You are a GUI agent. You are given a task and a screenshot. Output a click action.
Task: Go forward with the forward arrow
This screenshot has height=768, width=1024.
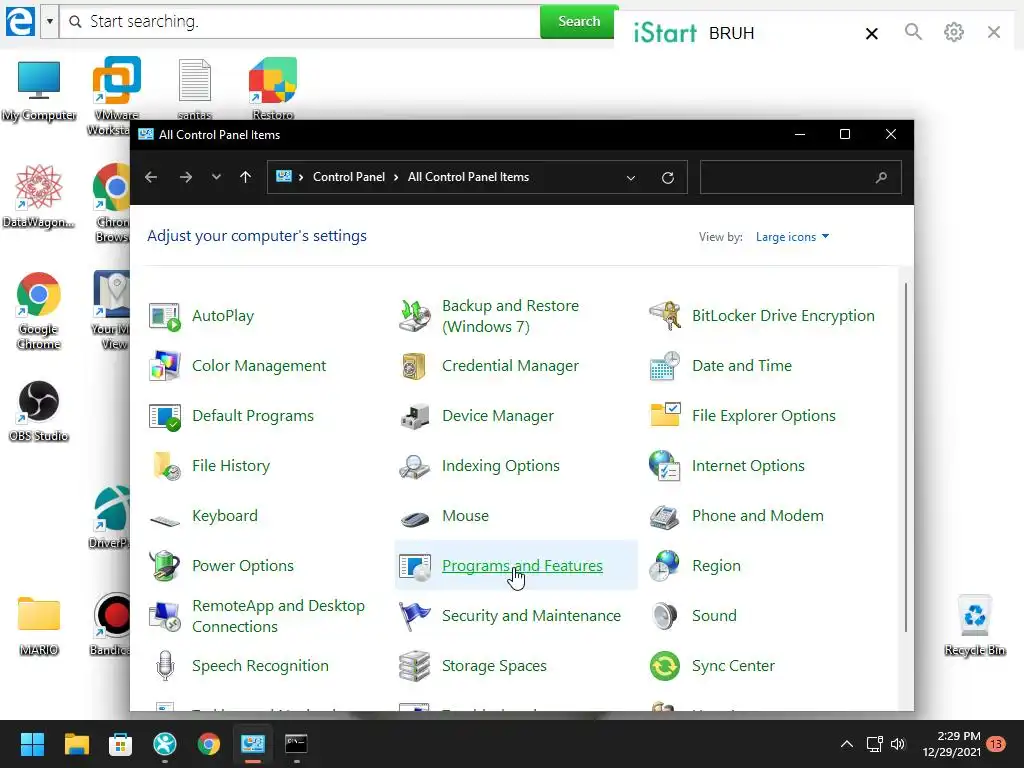(185, 177)
